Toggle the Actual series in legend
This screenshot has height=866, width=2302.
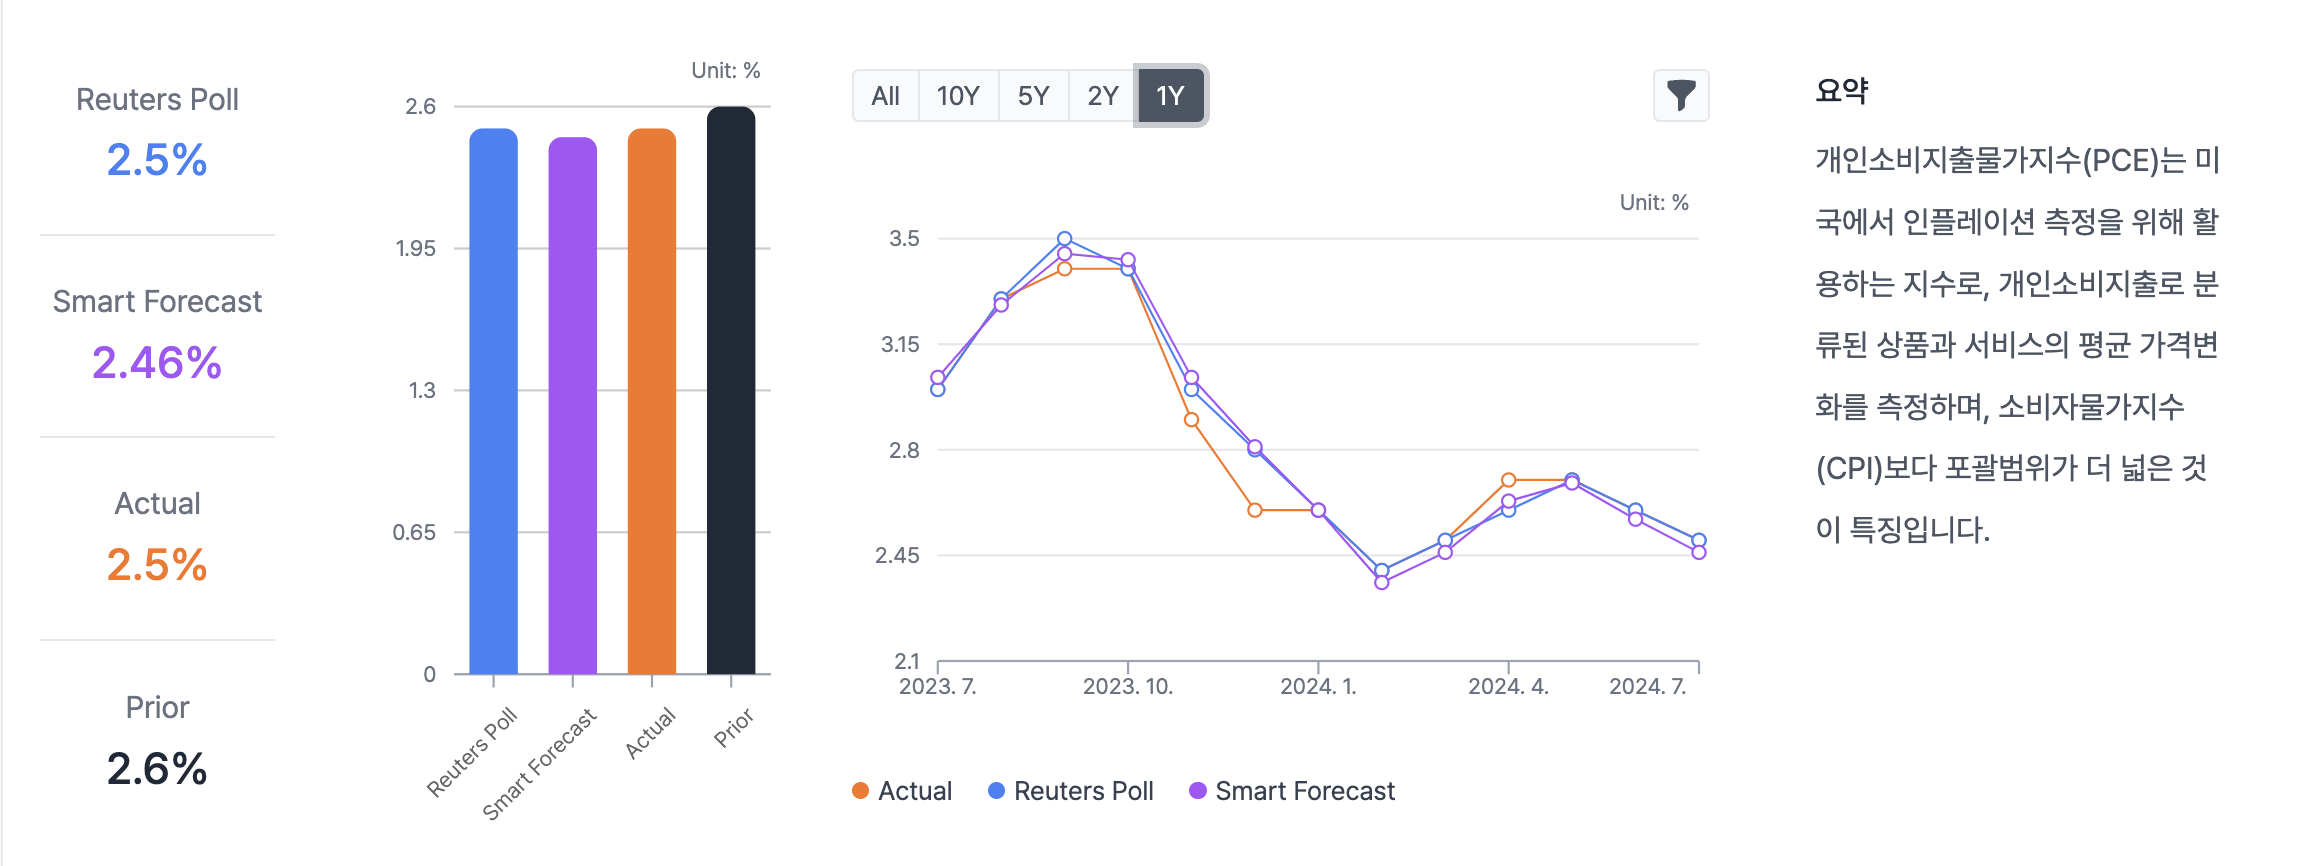[914, 791]
